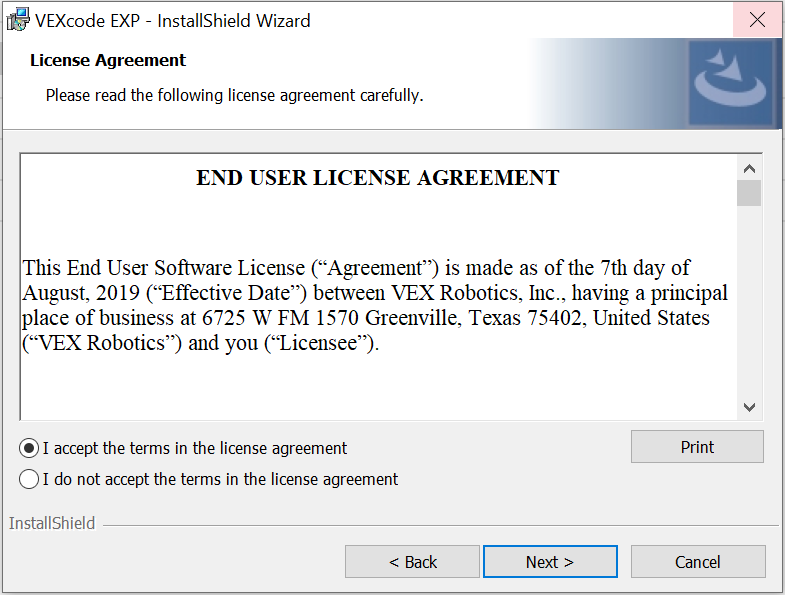Cancel the installation
Image resolution: width=785 pixels, height=595 pixels.
tap(697, 561)
